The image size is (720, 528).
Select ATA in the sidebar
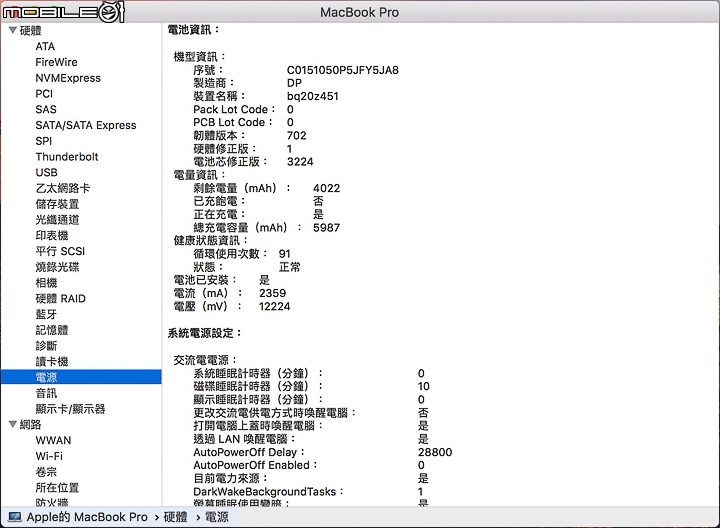(x=45, y=46)
